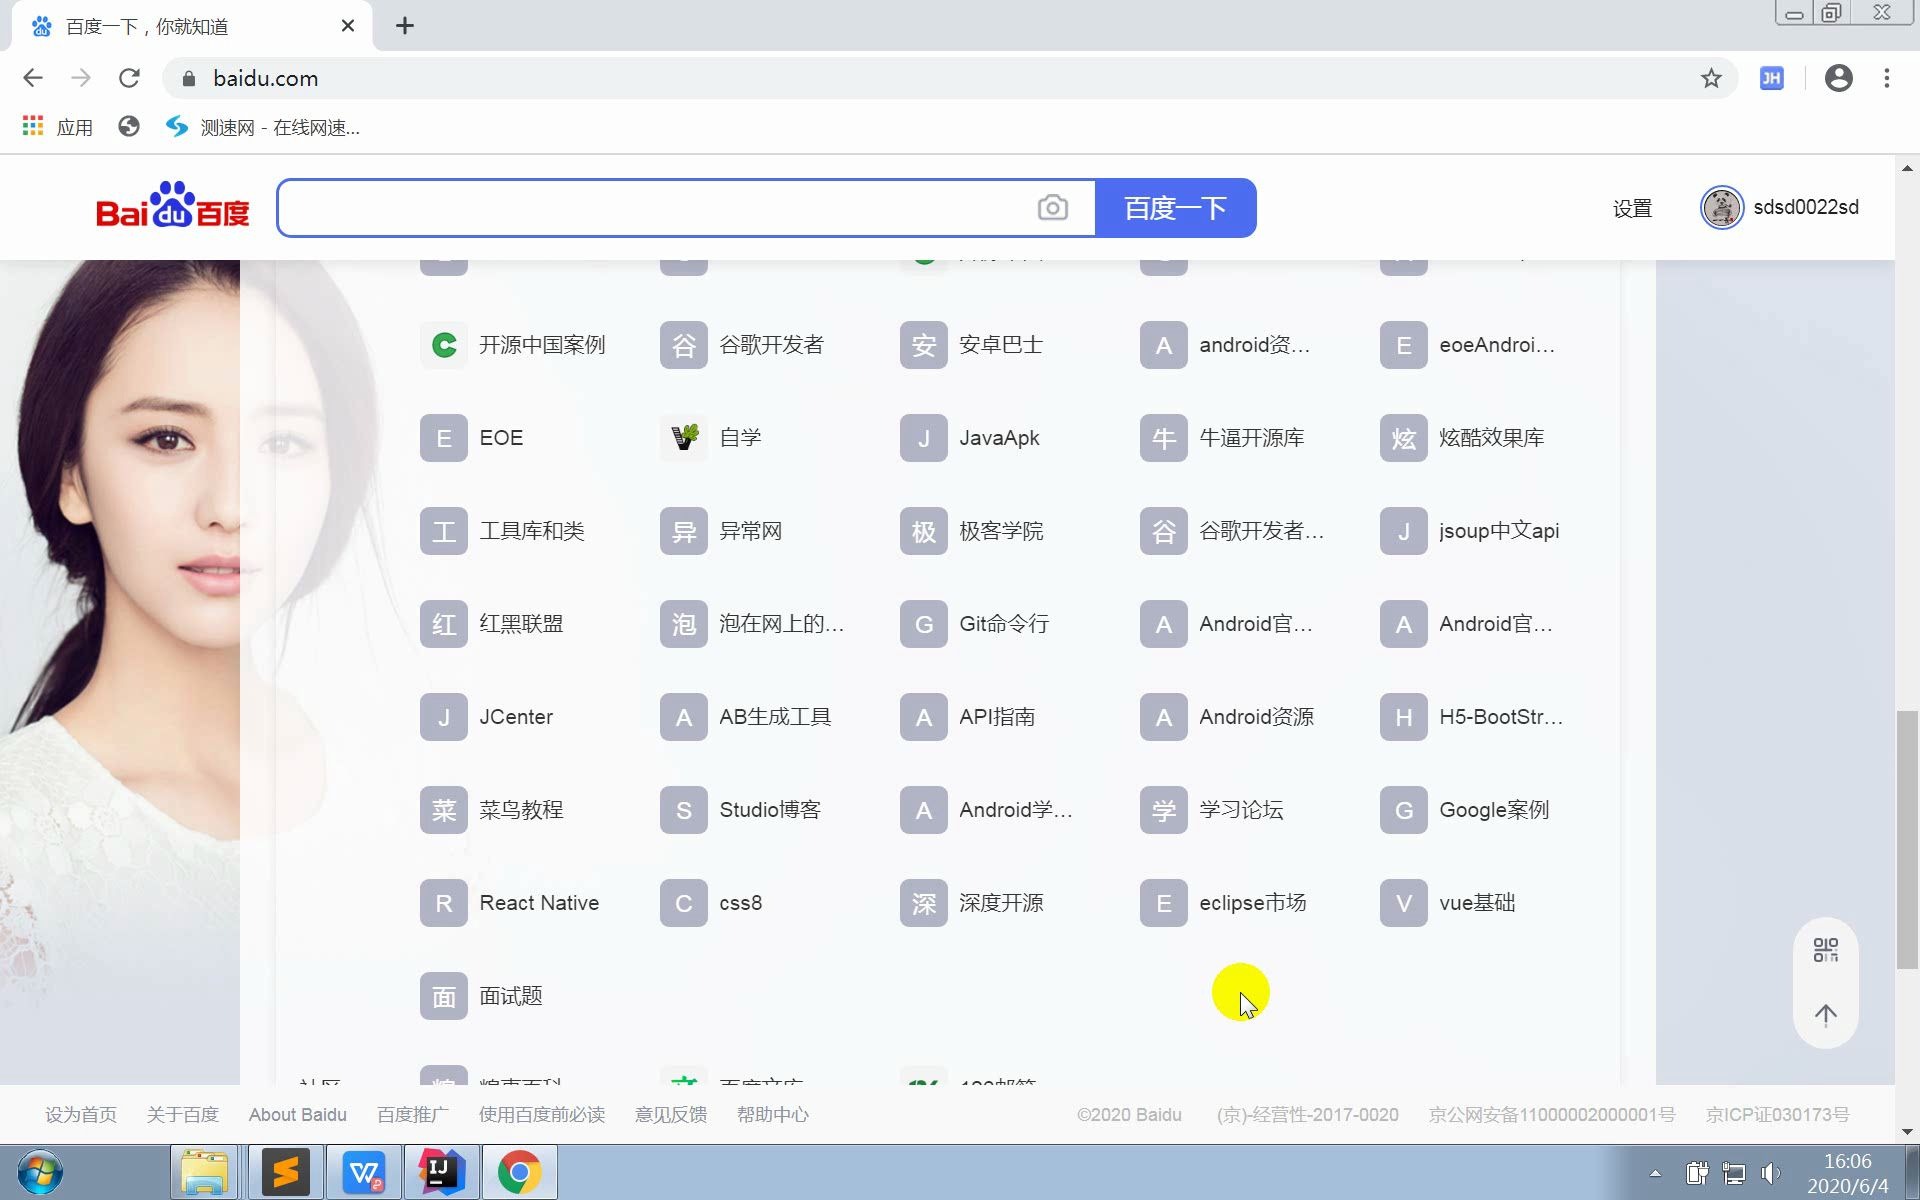Open the Android资源 link text
The width and height of the screenshot is (1920, 1200).
point(1257,717)
